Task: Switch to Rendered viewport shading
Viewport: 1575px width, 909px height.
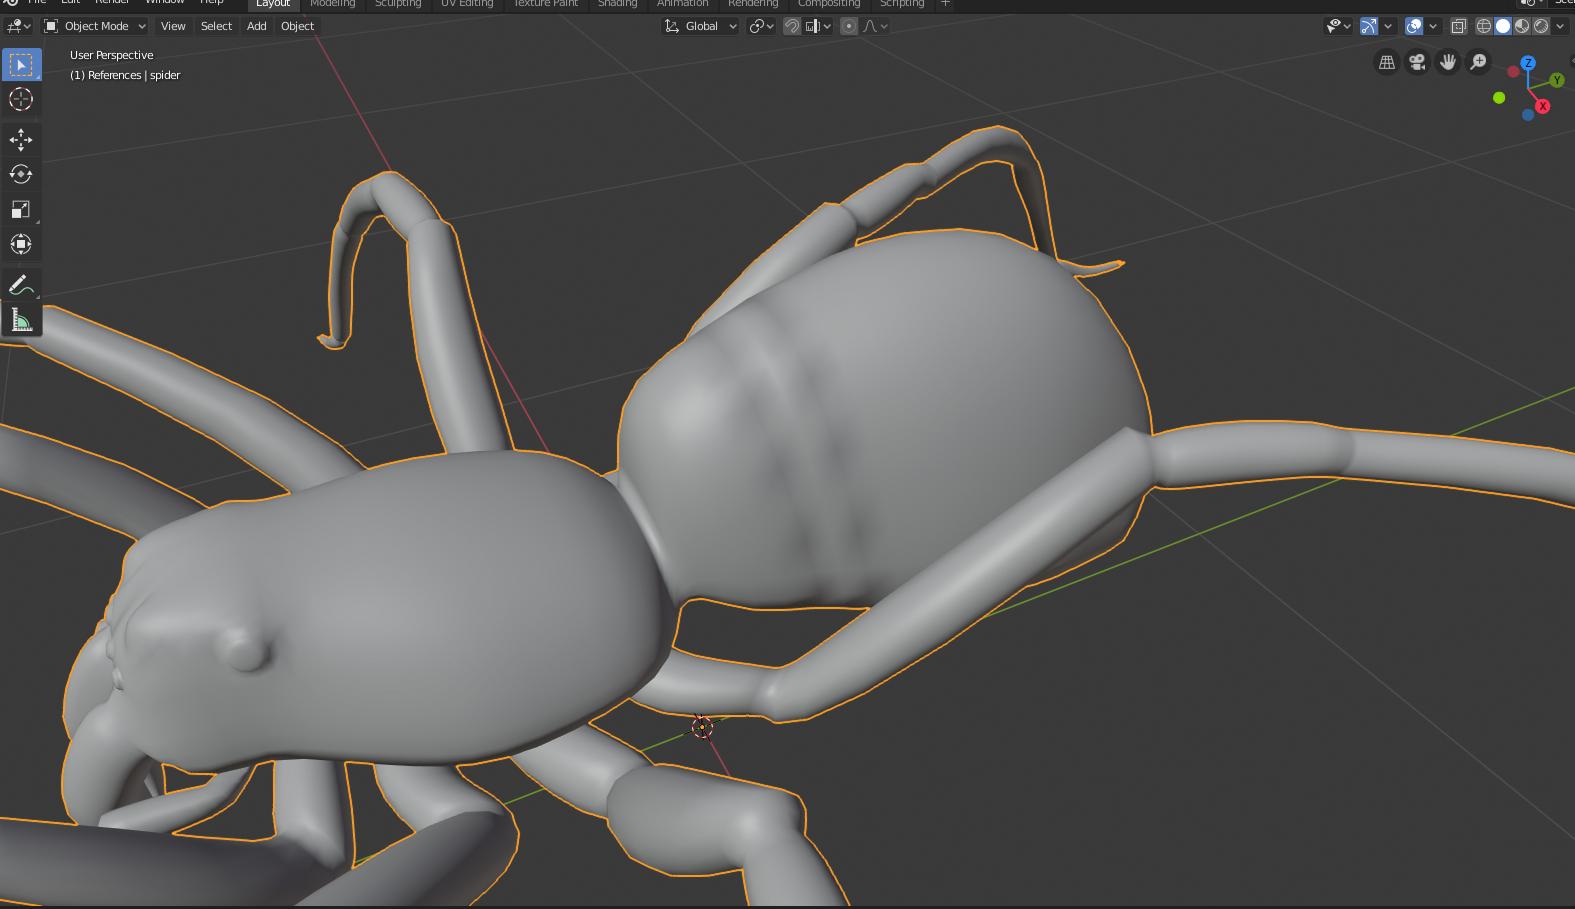Action: (1541, 26)
